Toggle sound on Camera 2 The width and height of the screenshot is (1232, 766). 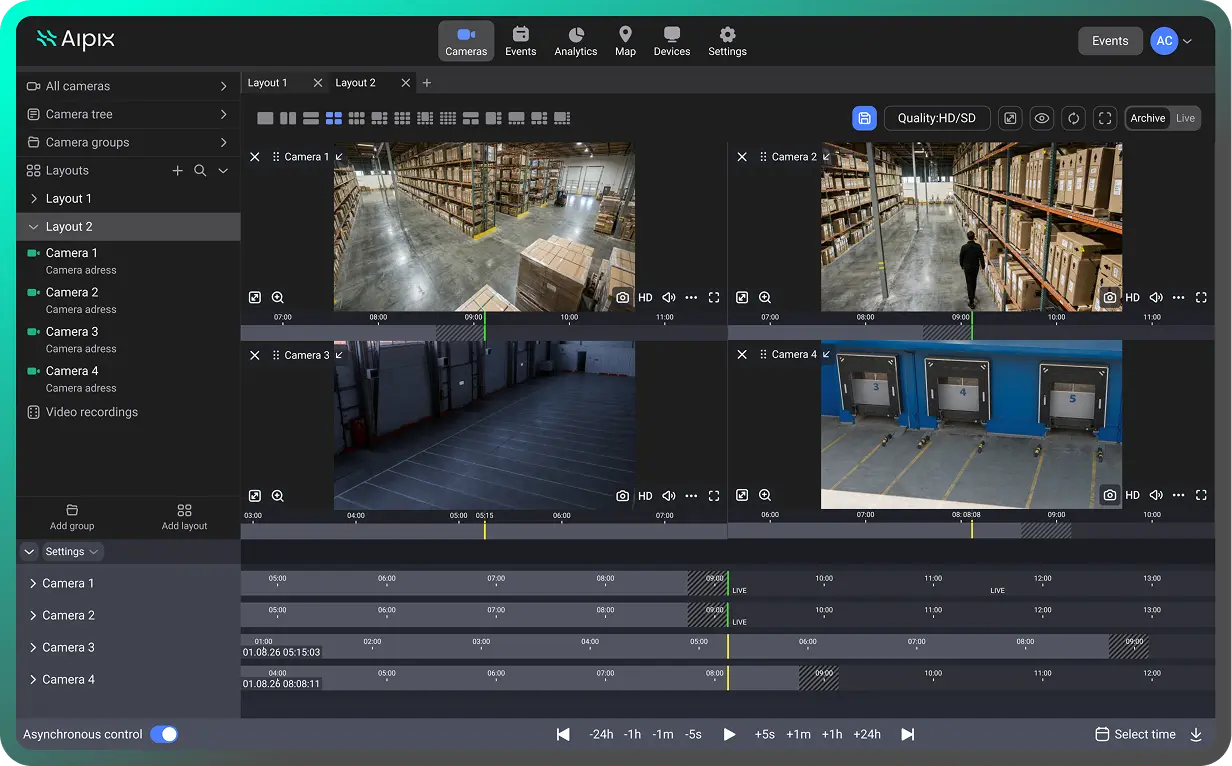(1156, 298)
